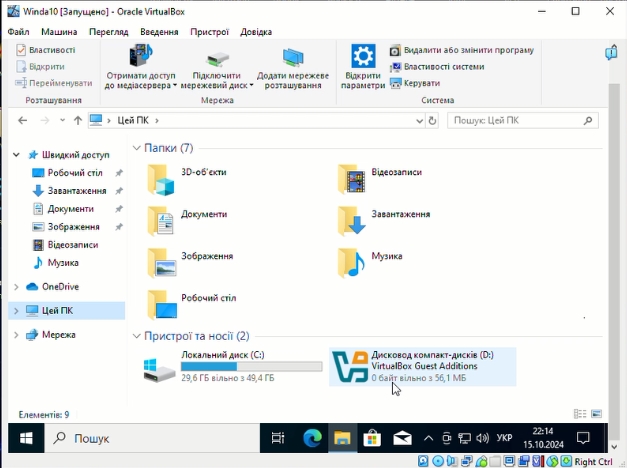Open Microsoft Store from taskbar
This screenshot has height=468, width=627.
(372, 438)
